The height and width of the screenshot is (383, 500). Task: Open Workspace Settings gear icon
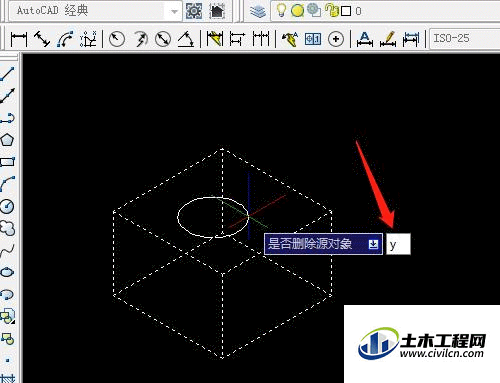[194, 11]
